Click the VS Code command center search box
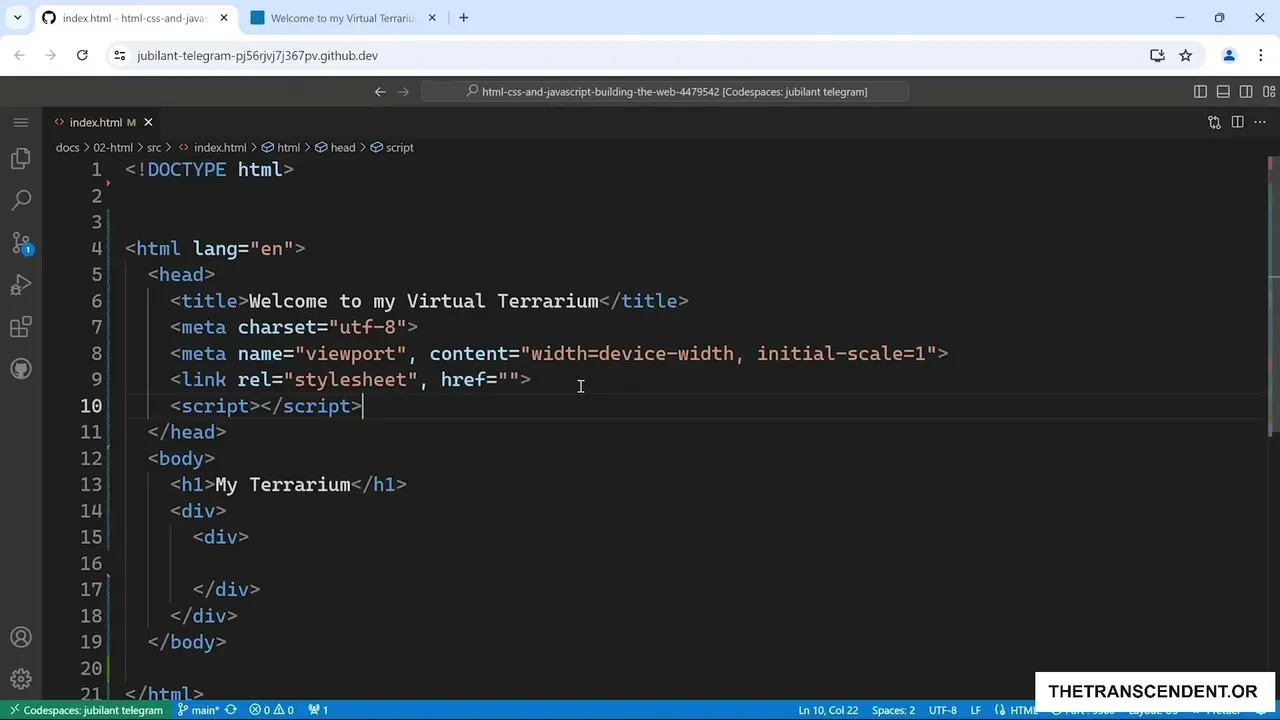 point(665,91)
